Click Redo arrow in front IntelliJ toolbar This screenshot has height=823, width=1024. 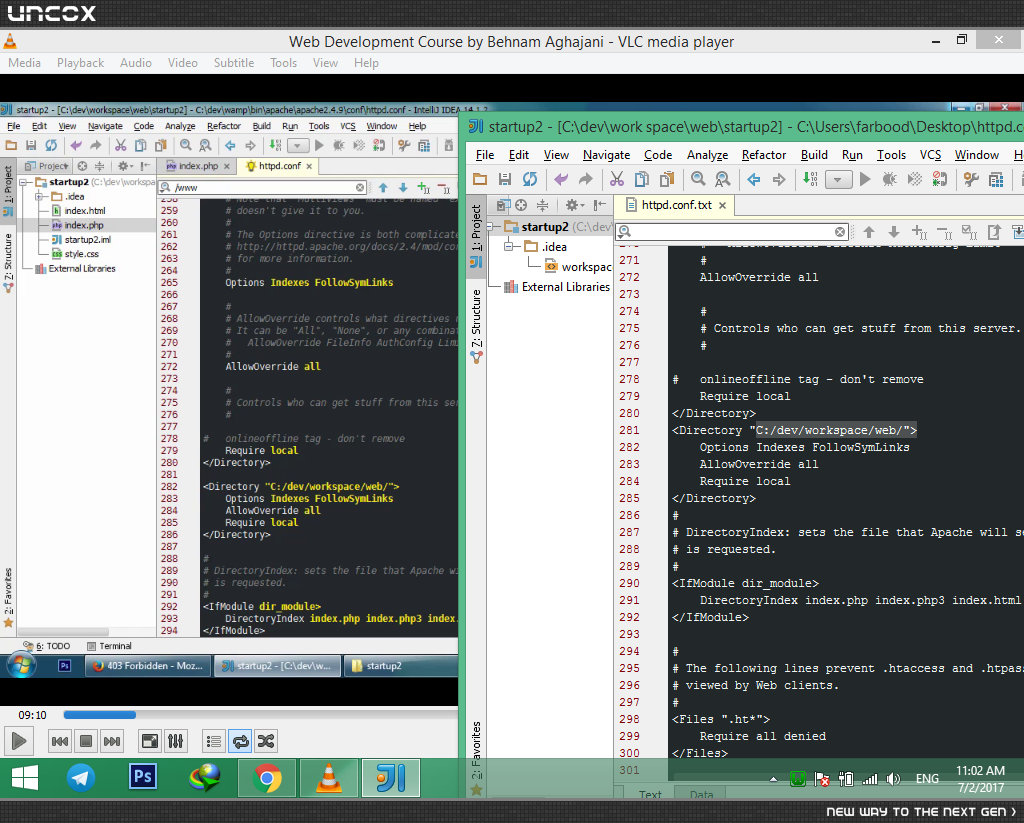click(586, 179)
